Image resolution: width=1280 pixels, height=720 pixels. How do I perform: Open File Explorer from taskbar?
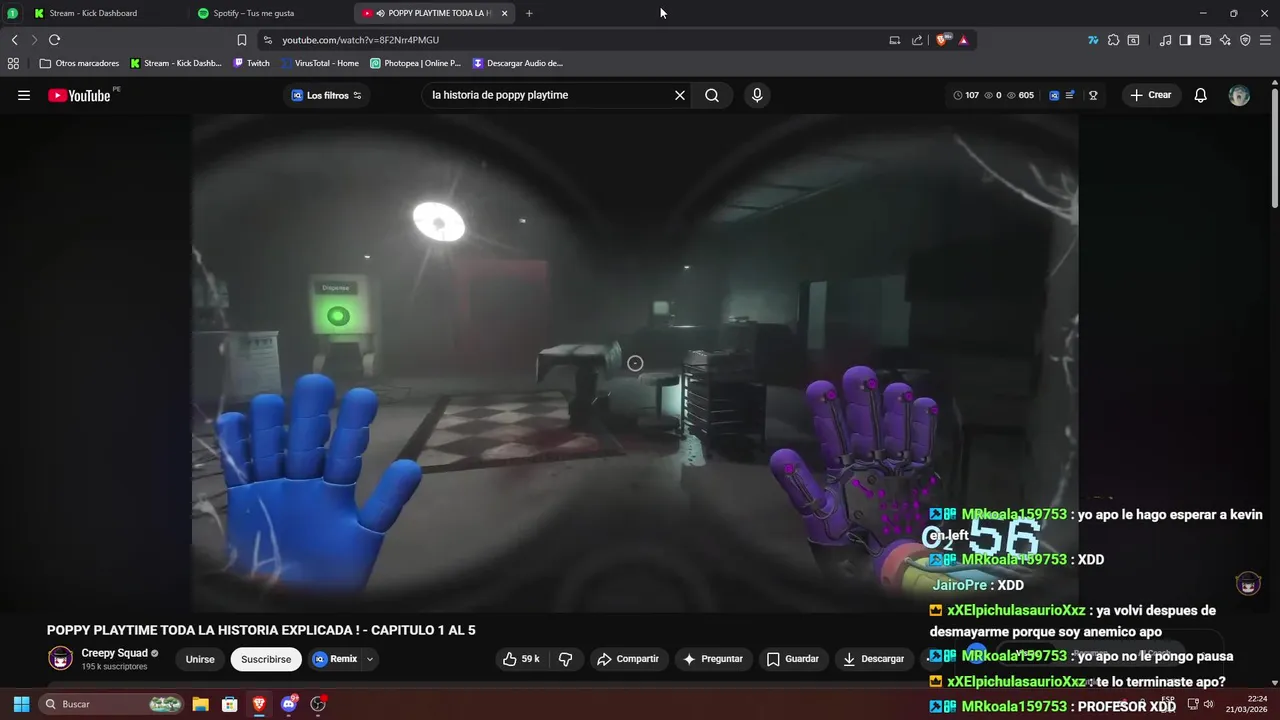click(200, 704)
